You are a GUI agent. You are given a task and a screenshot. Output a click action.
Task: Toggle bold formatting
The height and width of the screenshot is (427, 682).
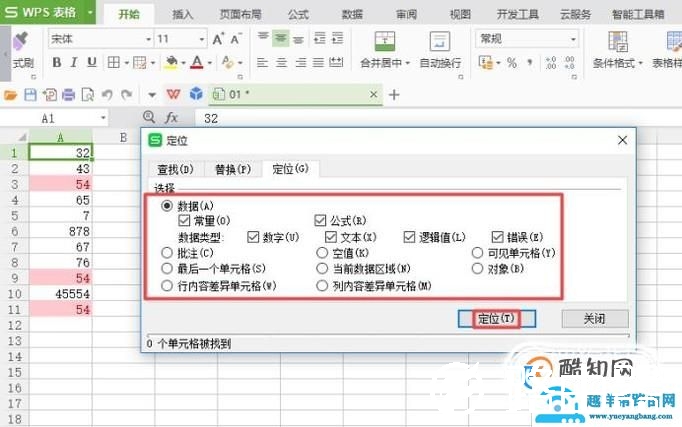pos(57,63)
